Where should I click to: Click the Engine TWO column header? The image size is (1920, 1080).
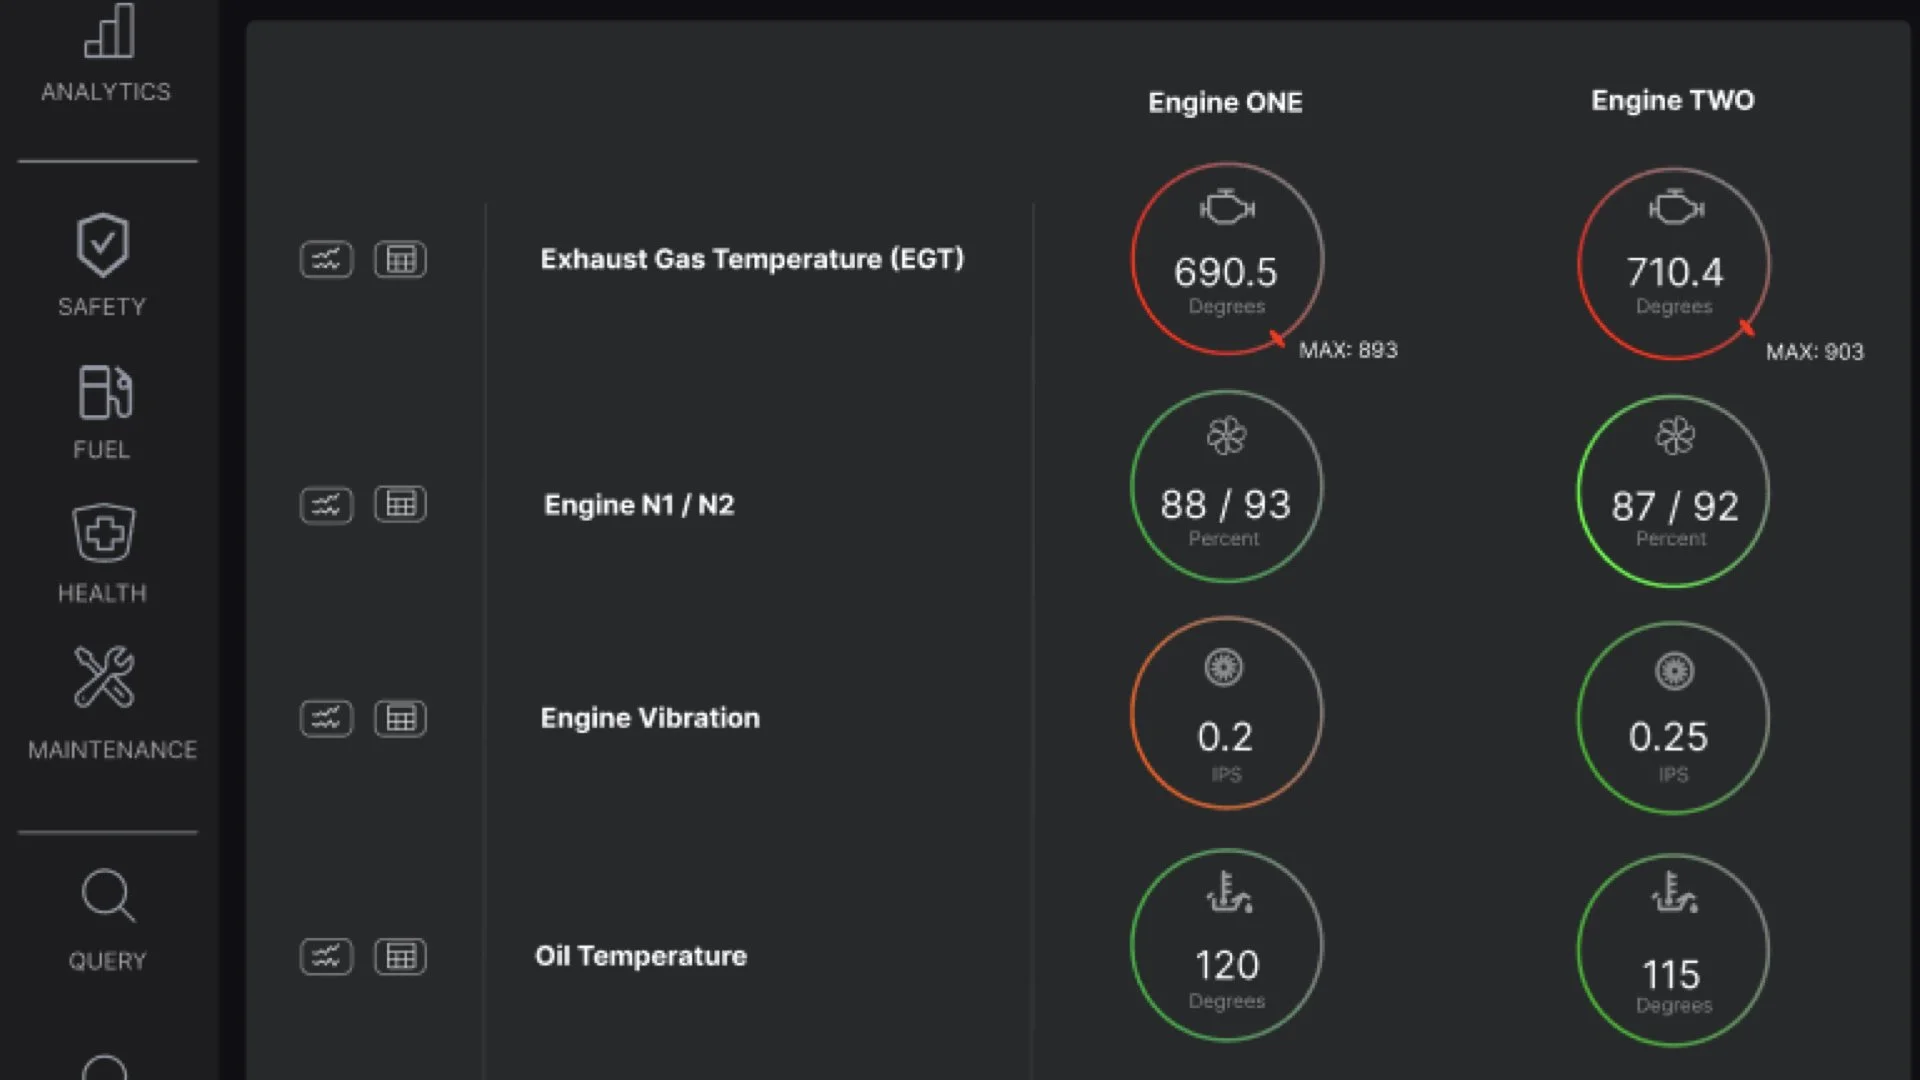point(1673,101)
